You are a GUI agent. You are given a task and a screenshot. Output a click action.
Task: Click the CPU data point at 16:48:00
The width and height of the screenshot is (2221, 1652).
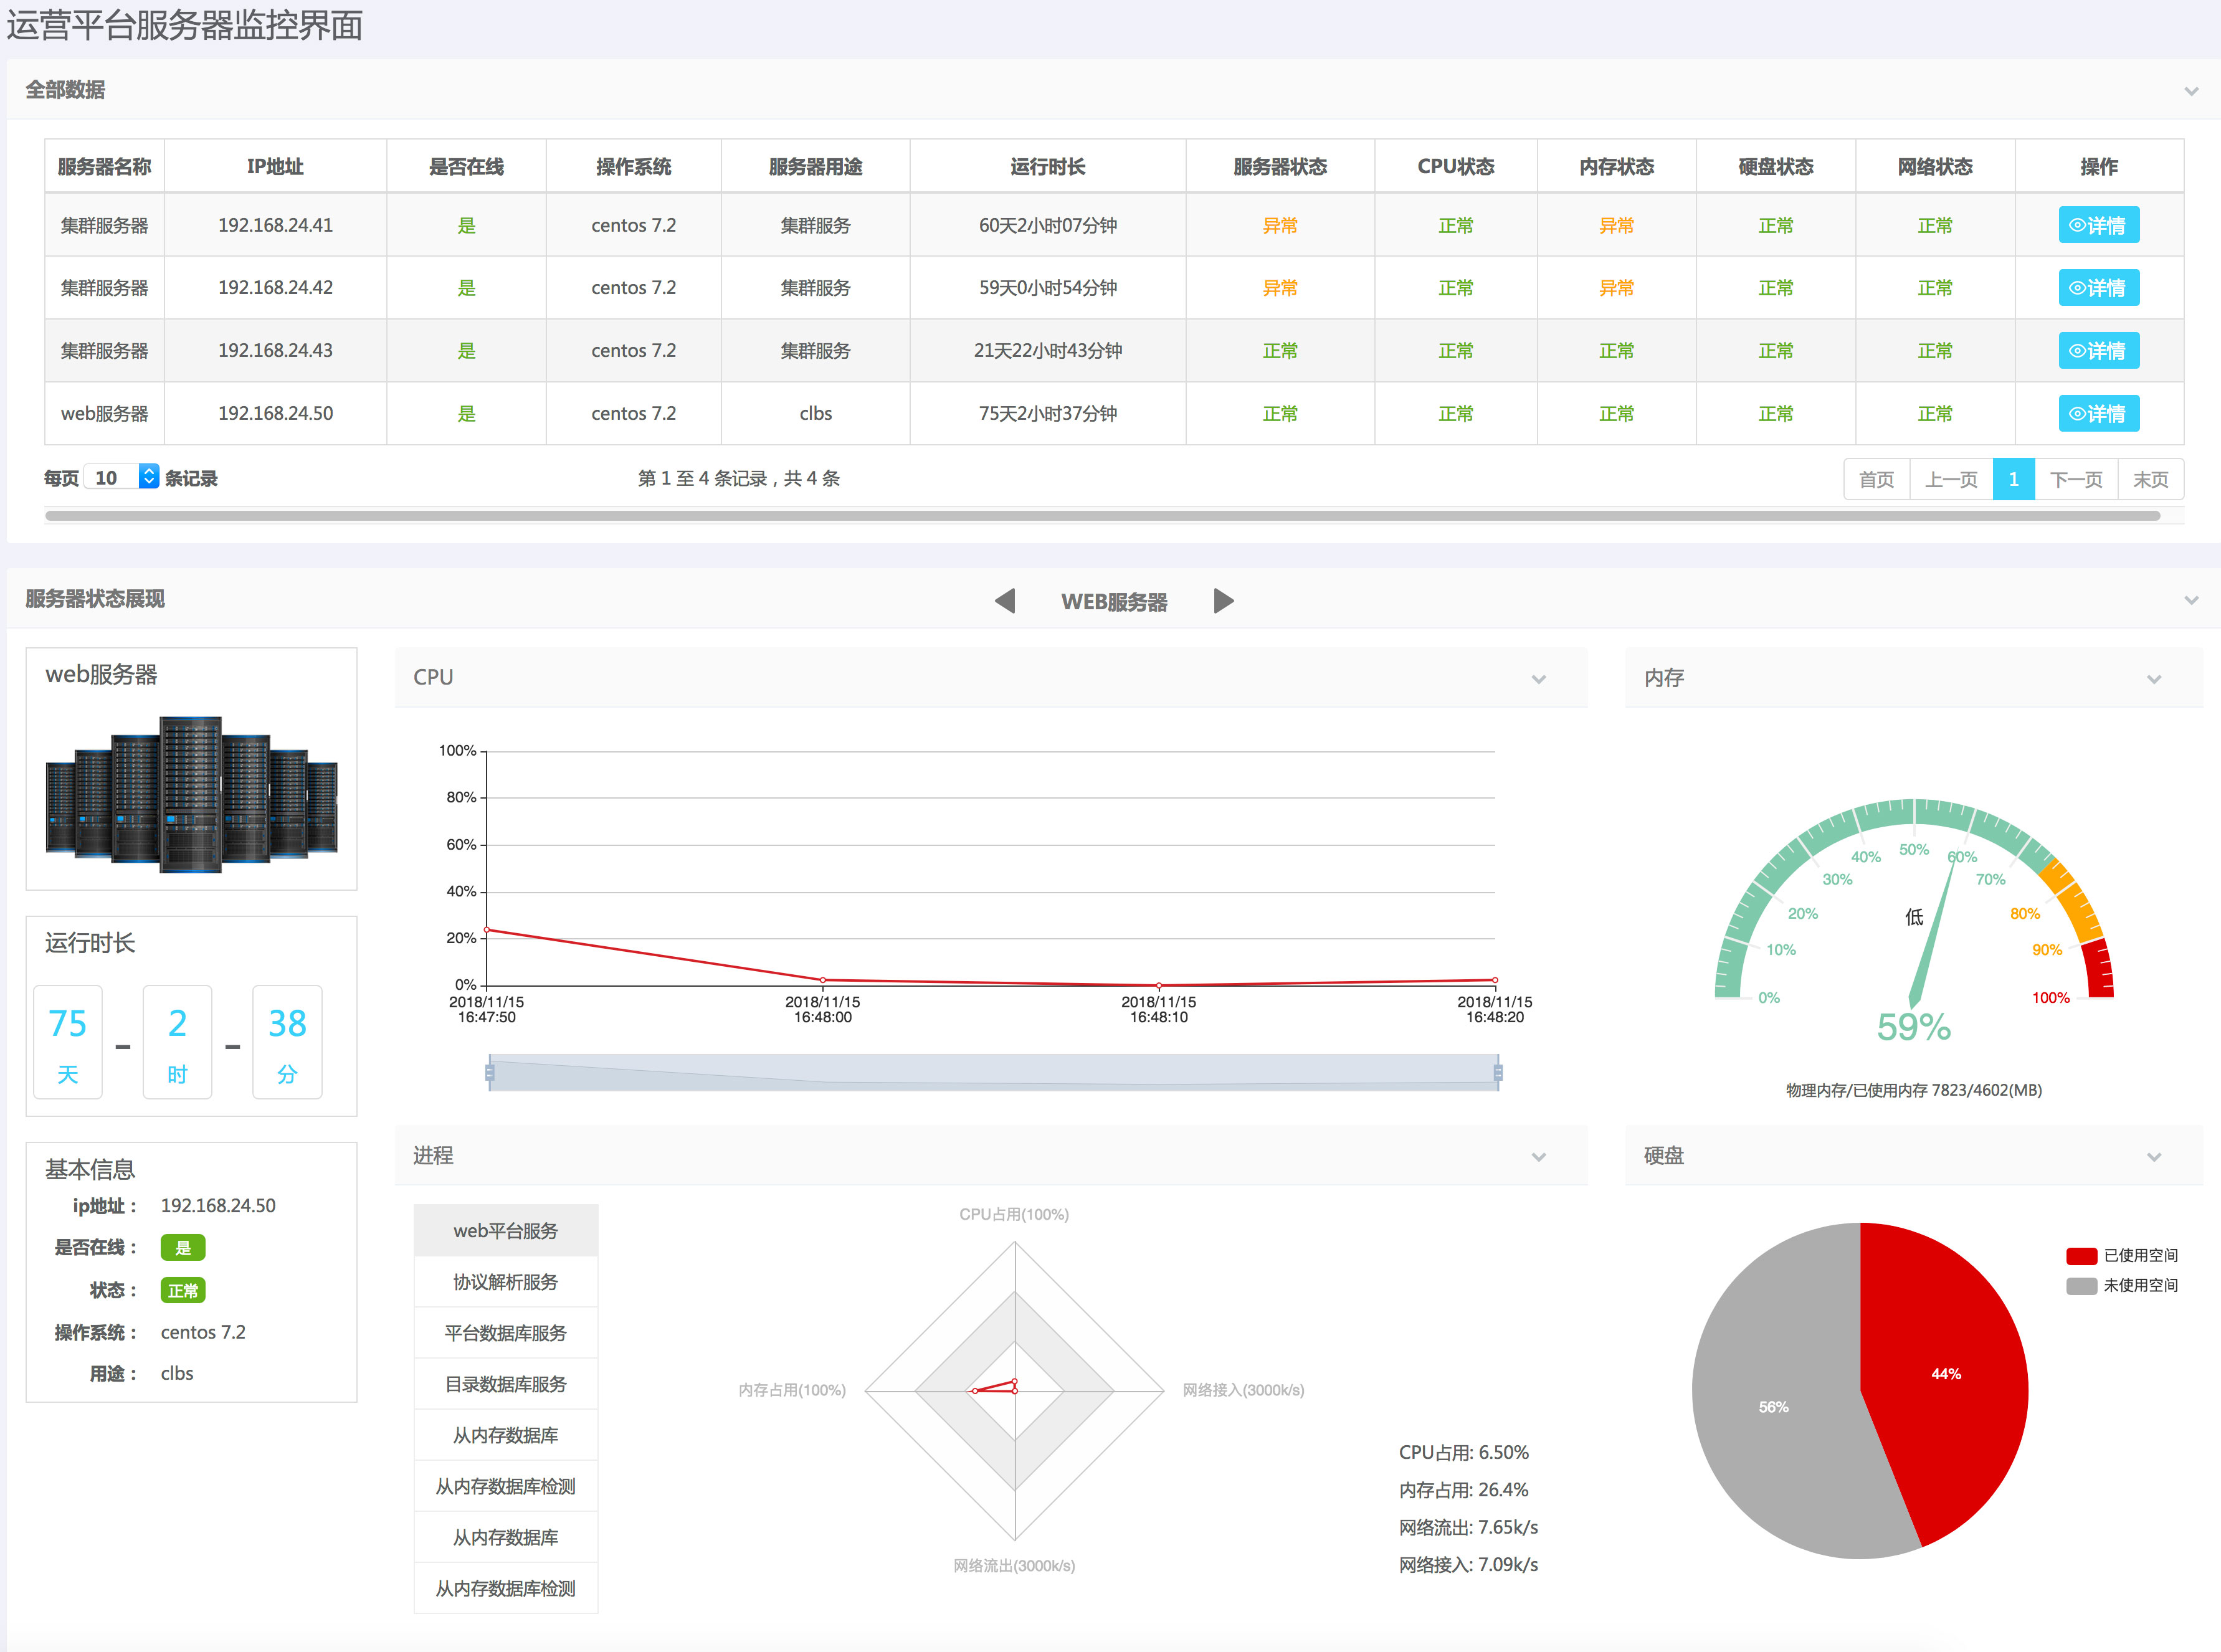[823, 980]
